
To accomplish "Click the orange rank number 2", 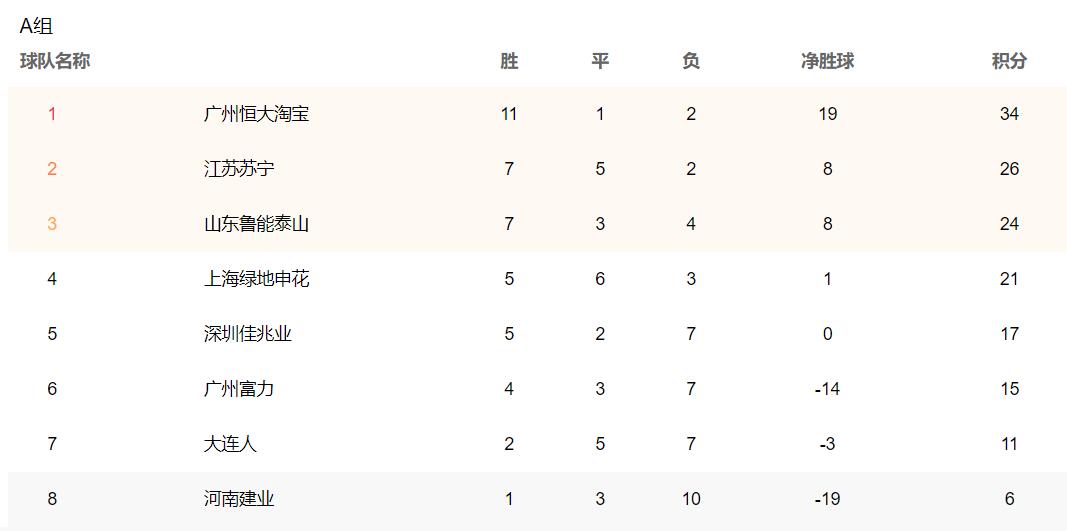I will [52, 169].
